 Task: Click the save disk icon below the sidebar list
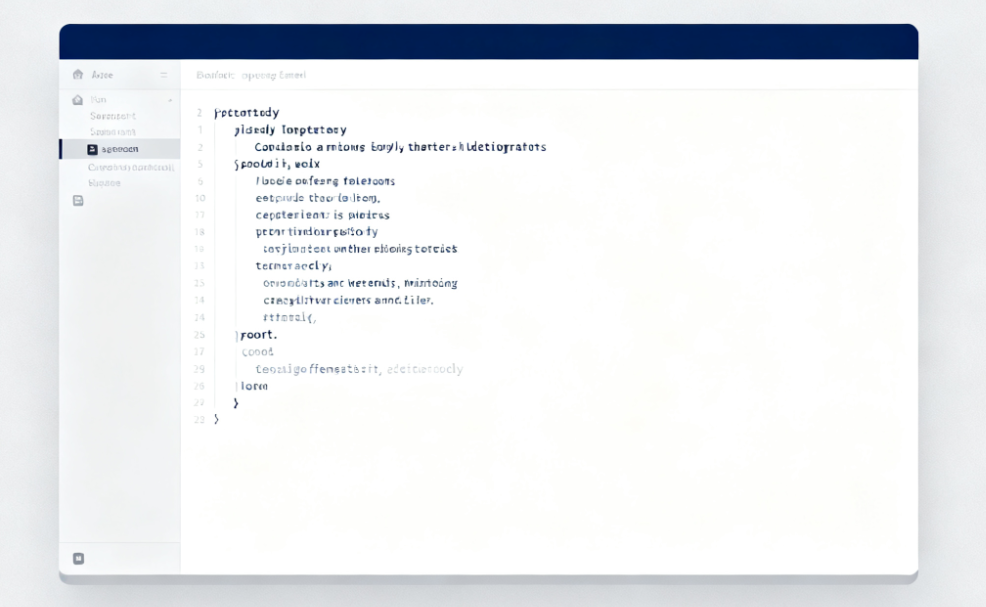point(78,200)
